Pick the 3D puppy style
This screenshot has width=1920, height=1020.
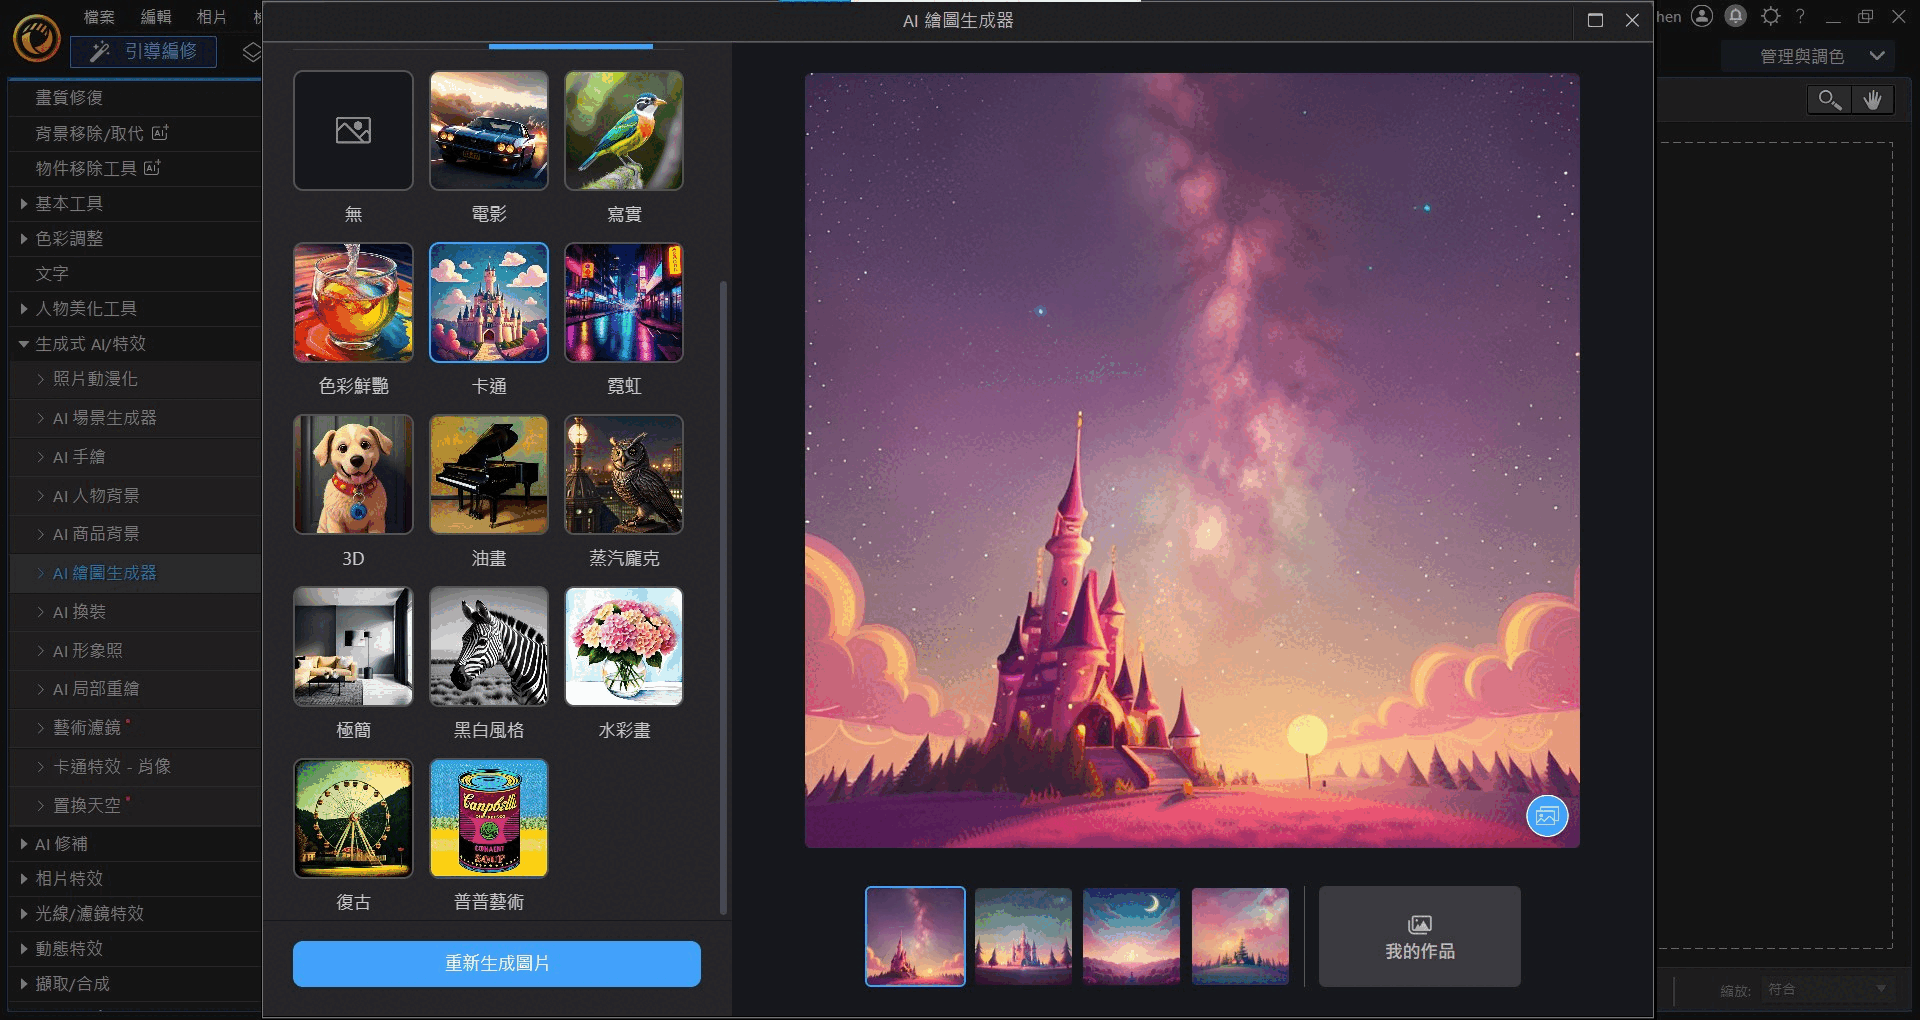click(x=353, y=474)
